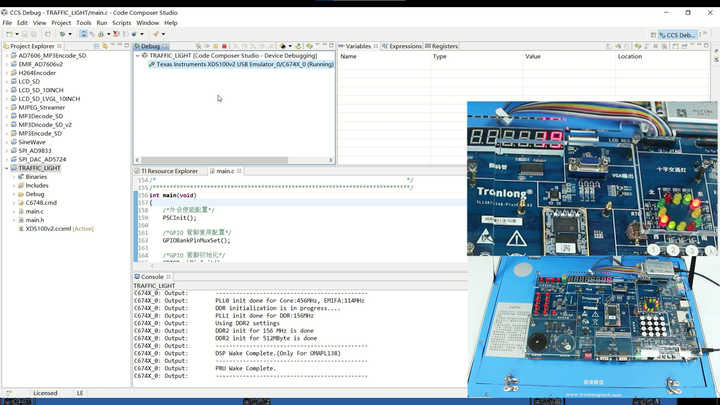
Task: Open XDS100v2.ccxml in Project Explorer
Action: coord(48,228)
